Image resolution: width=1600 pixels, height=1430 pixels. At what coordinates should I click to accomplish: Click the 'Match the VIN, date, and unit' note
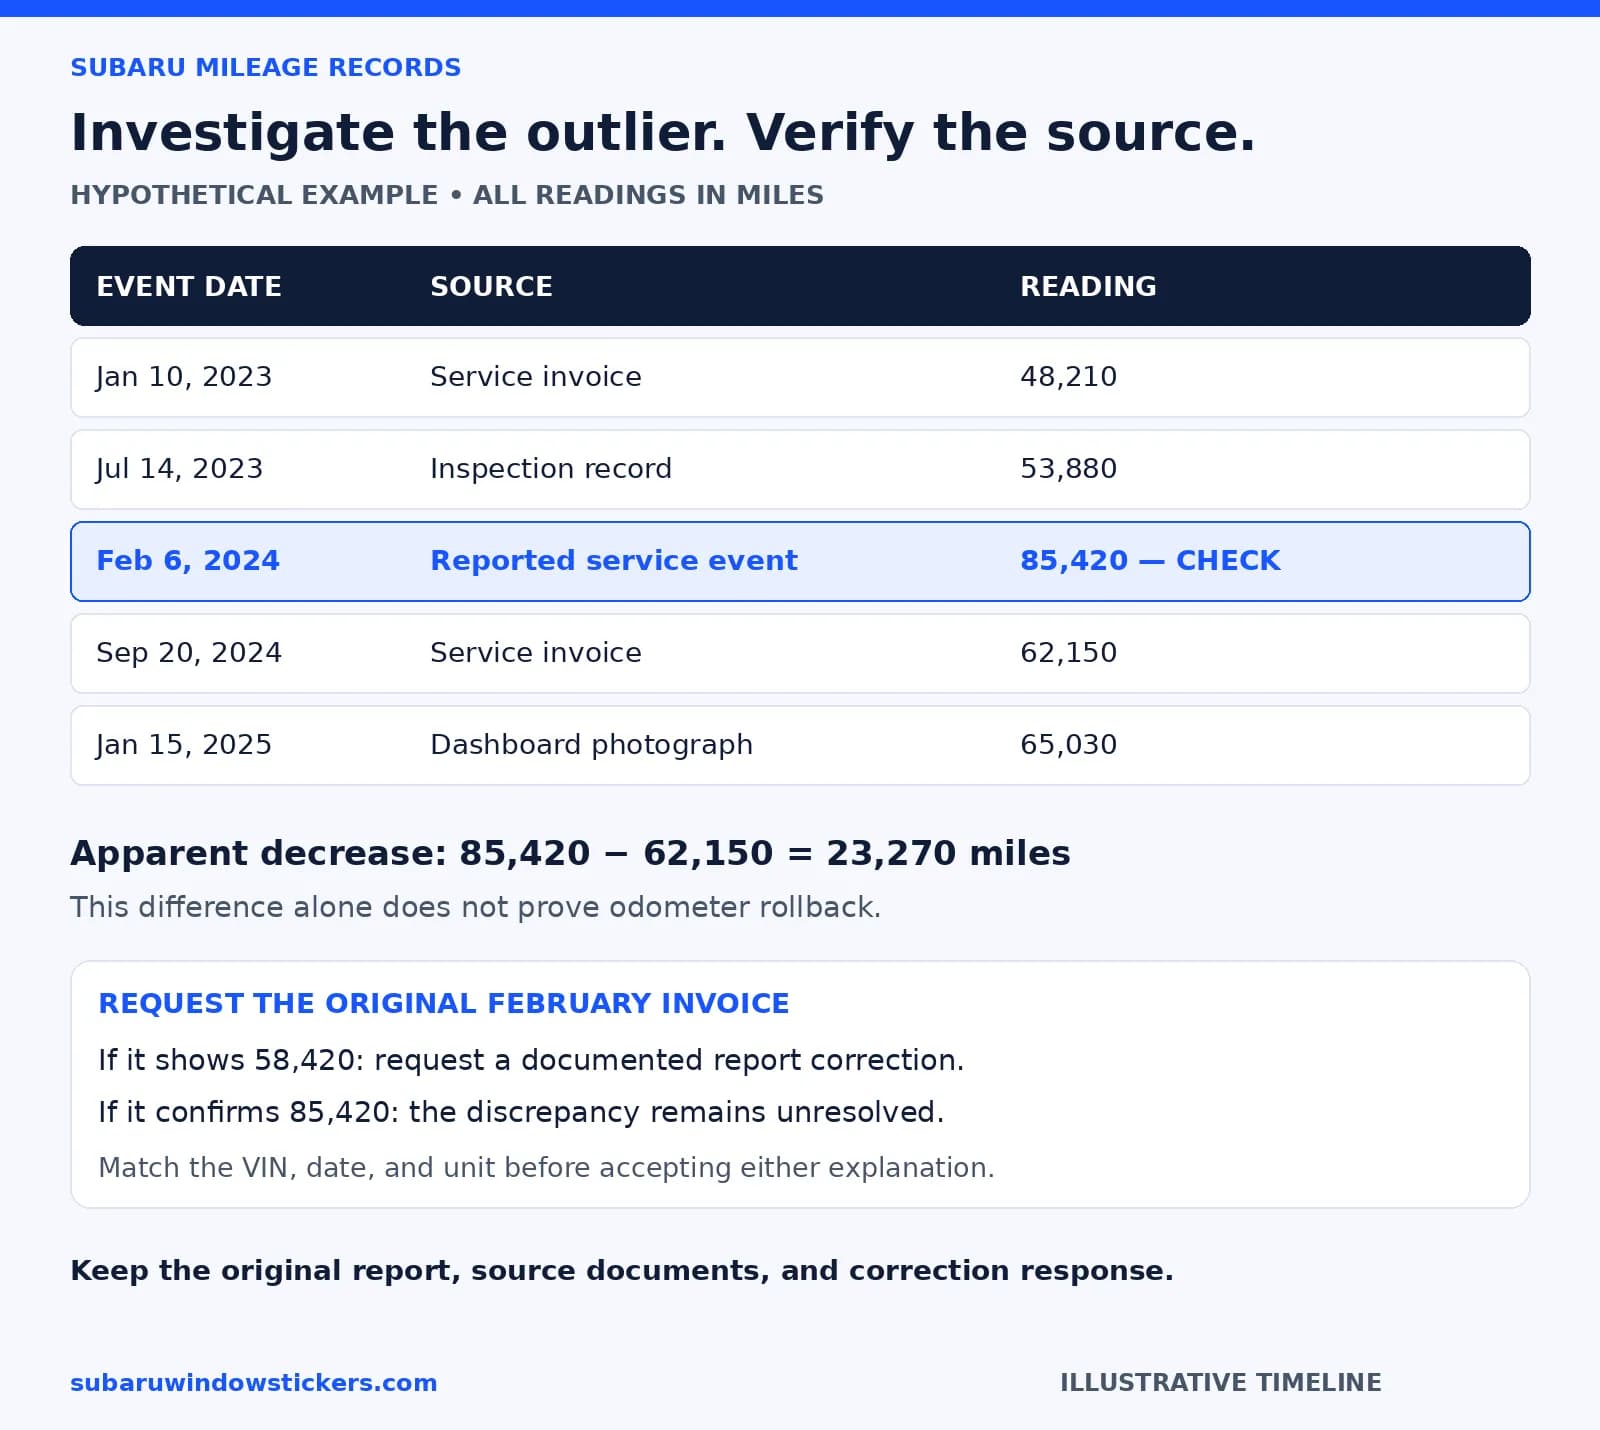click(x=546, y=1168)
